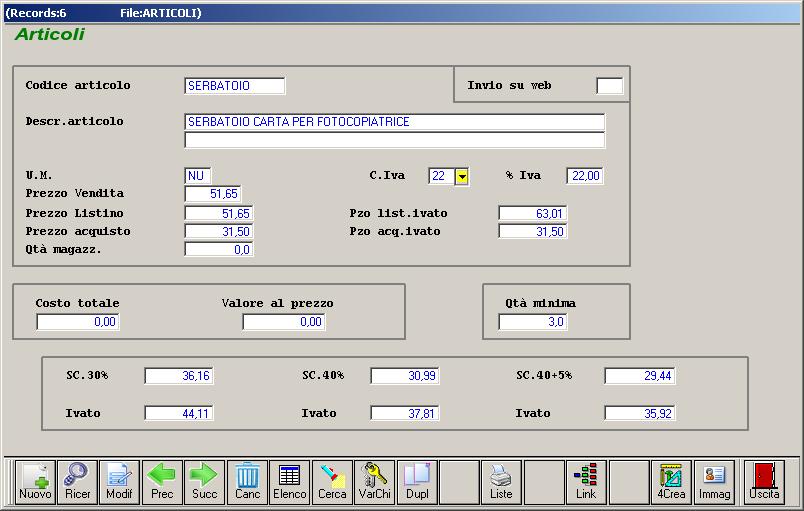Click the Valore al prezzo field

(x=284, y=322)
